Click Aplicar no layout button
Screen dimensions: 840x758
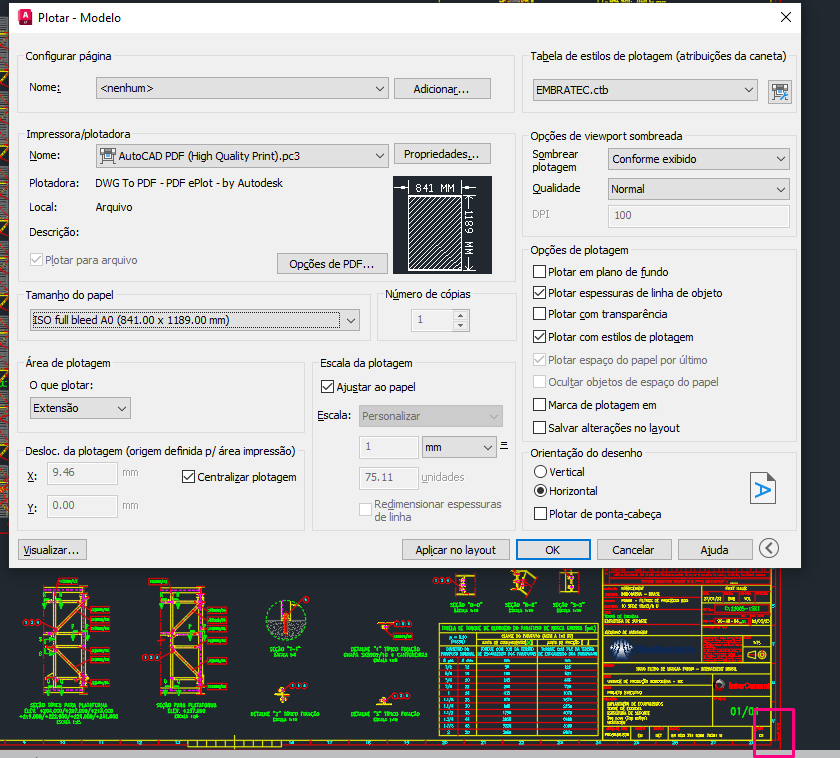[455, 550]
